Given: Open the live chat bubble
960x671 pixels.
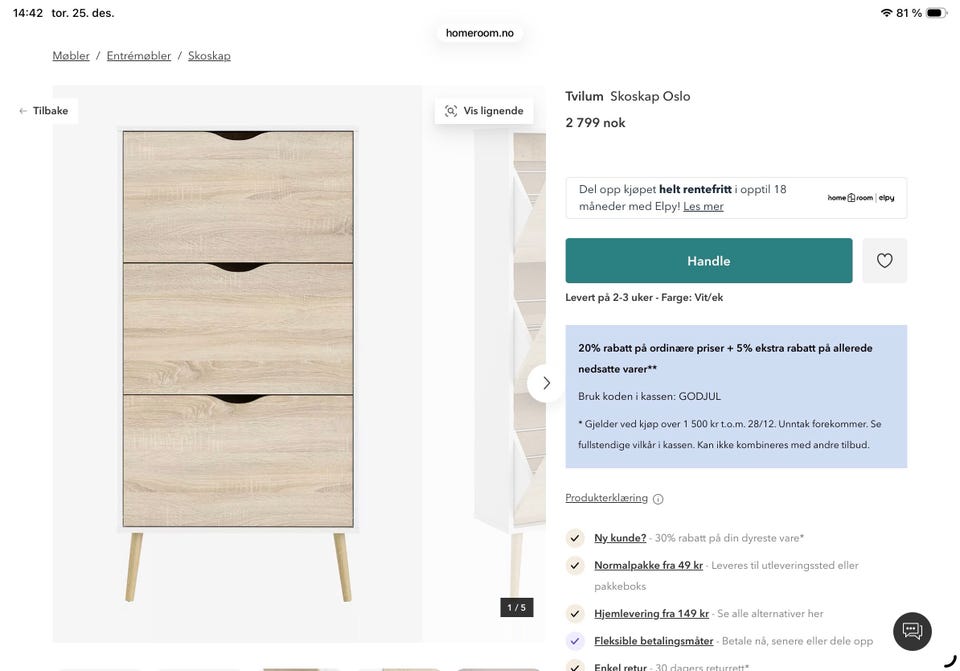Looking at the screenshot, I should coord(912,631).
